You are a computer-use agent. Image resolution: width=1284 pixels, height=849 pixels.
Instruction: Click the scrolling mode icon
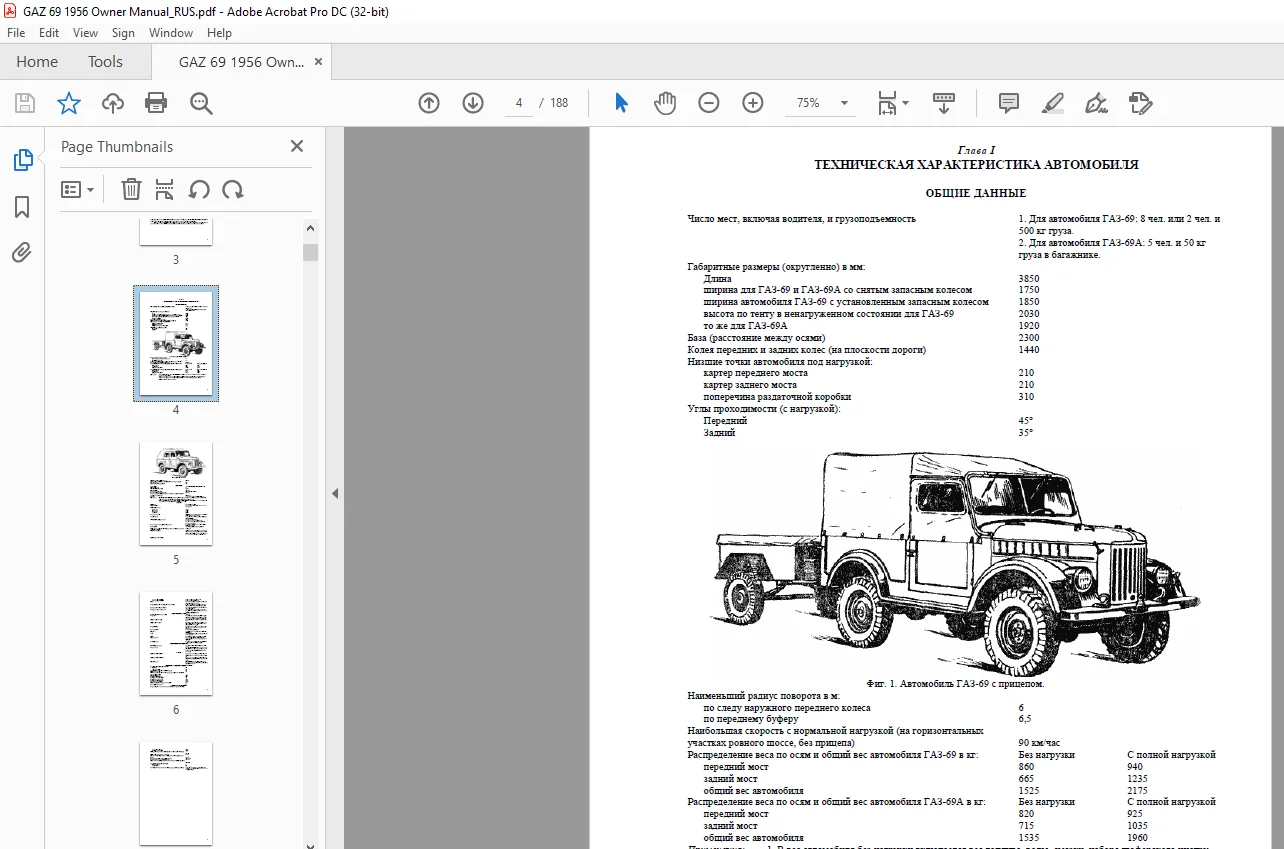(944, 103)
